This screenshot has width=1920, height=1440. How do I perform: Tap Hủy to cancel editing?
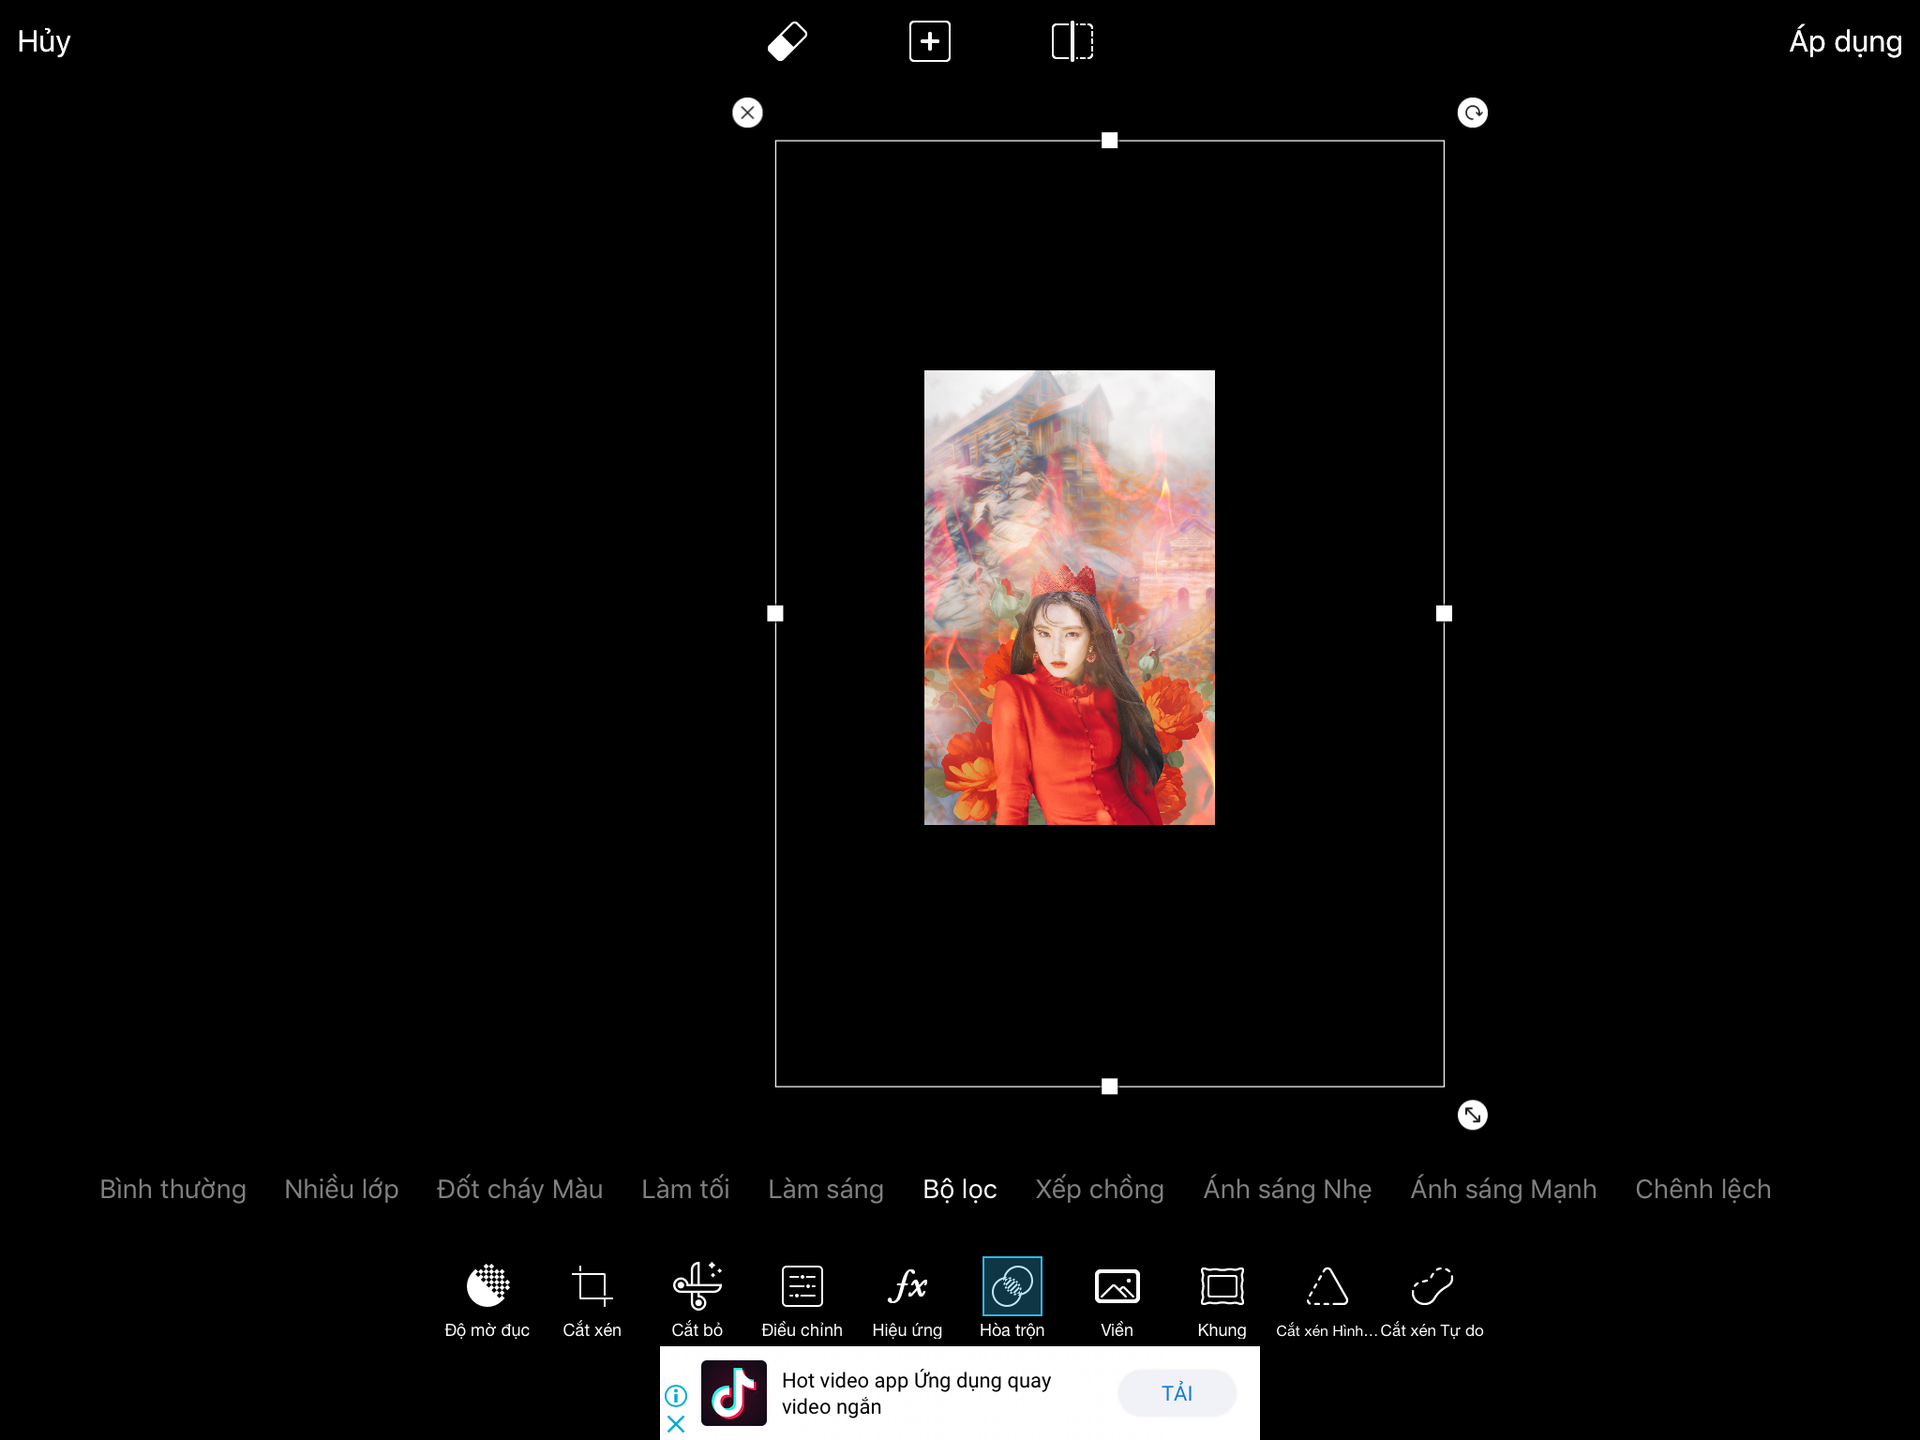pos(44,42)
